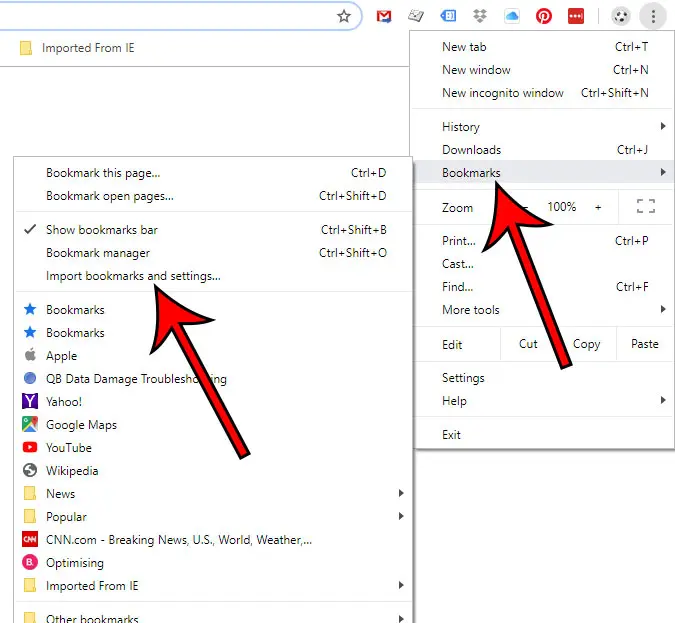Open the Pinterest extension icon
Viewport: 675px width, 623px height.
pos(544,16)
